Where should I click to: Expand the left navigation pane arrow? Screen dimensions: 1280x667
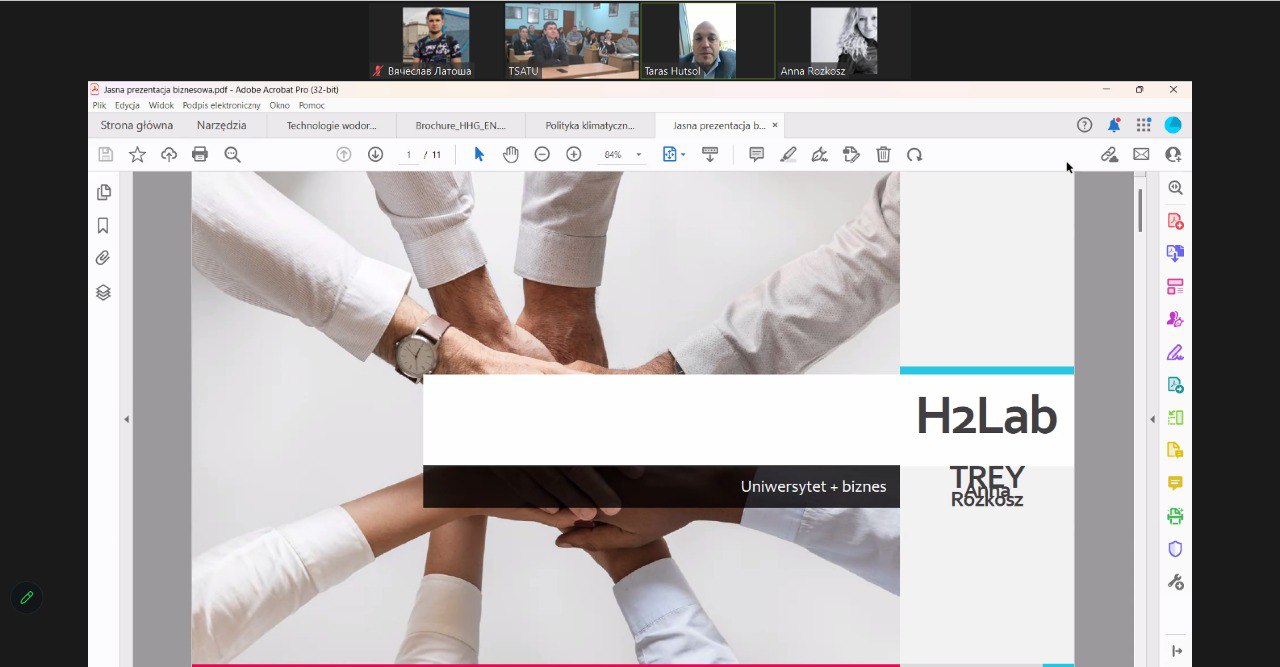pos(126,419)
